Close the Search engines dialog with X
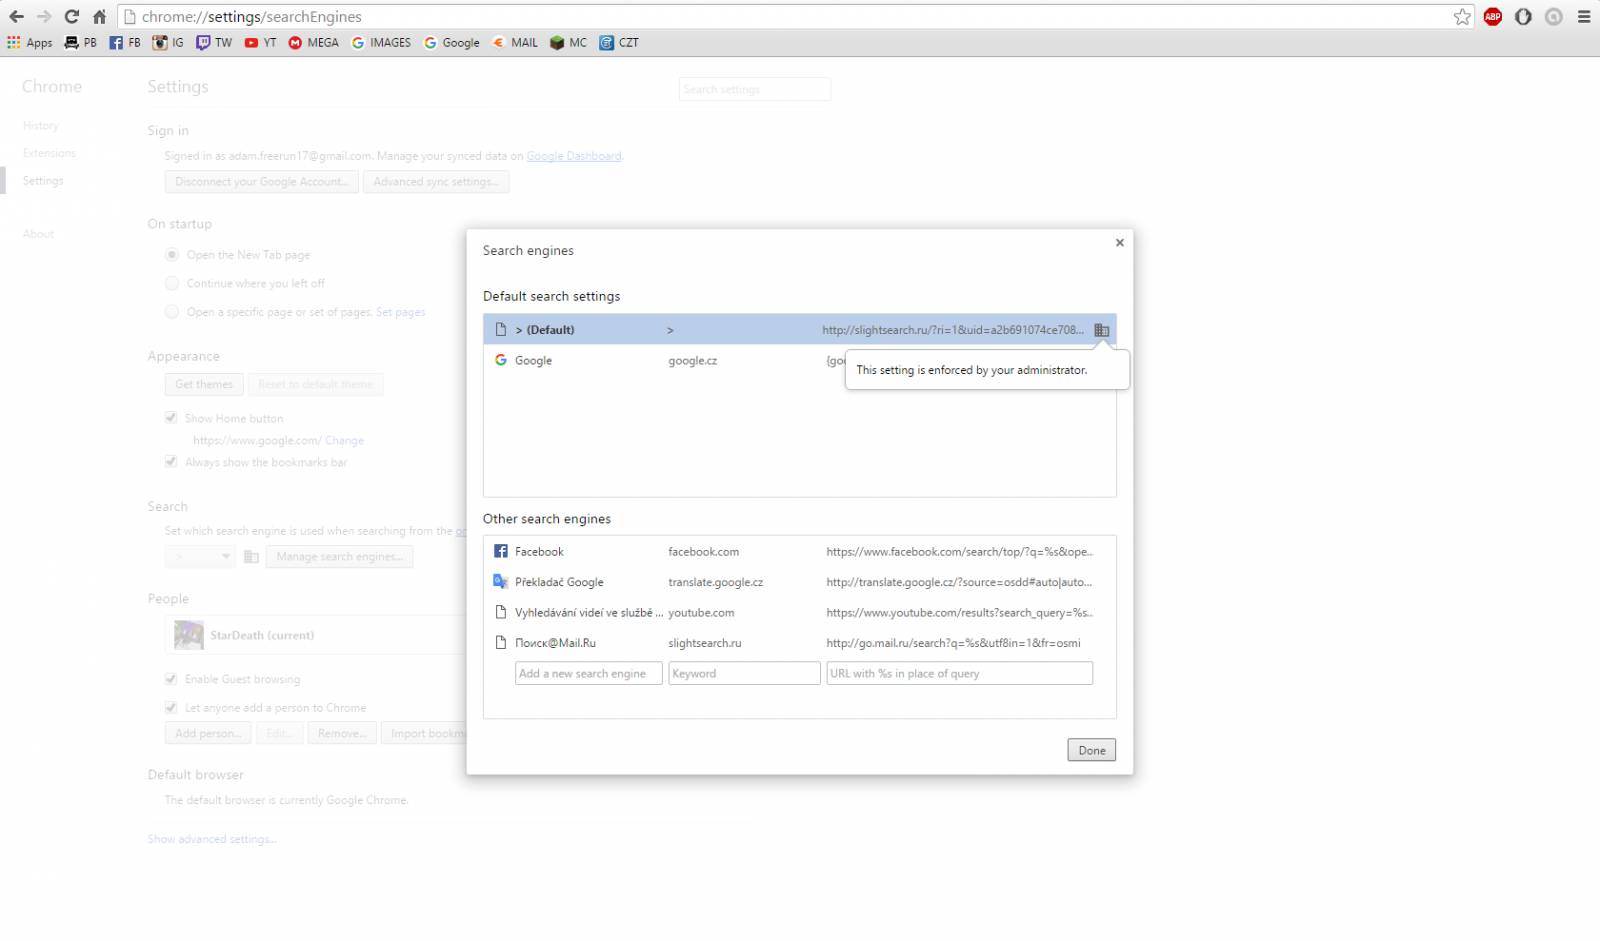The height and width of the screenshot is (941, 1600). click(1120, 243)
